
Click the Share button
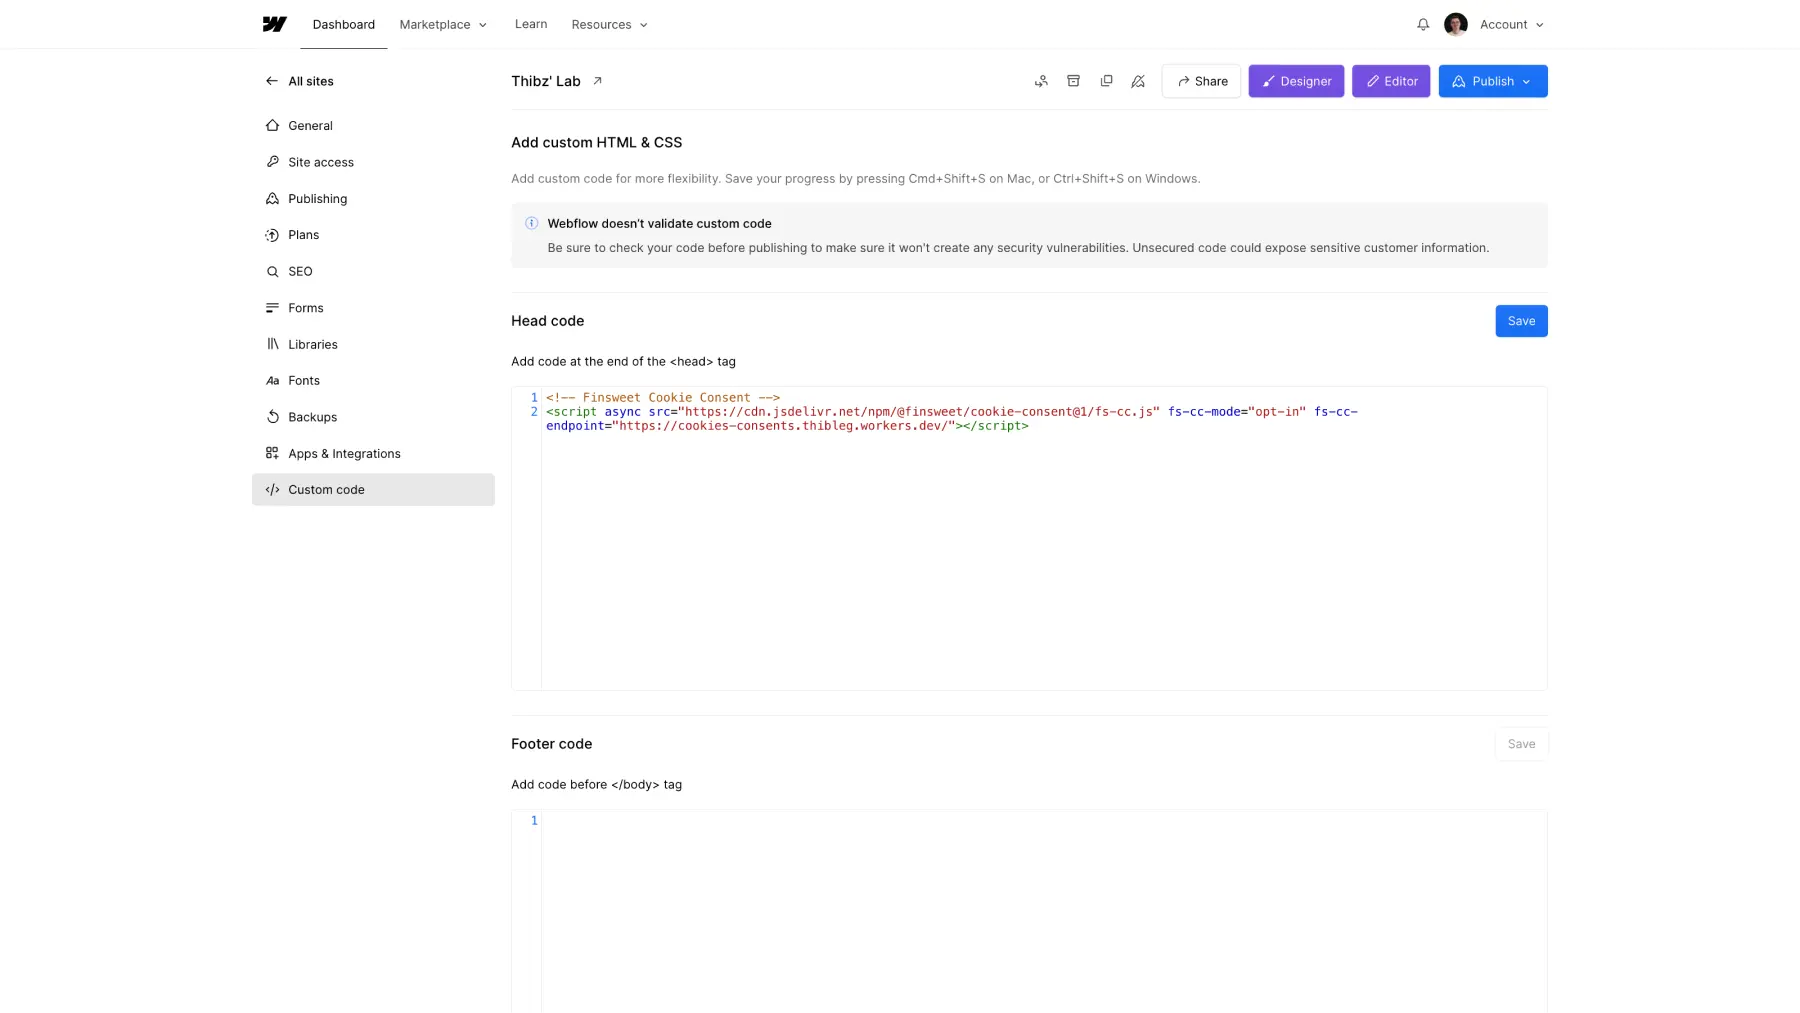[1201, 81]
